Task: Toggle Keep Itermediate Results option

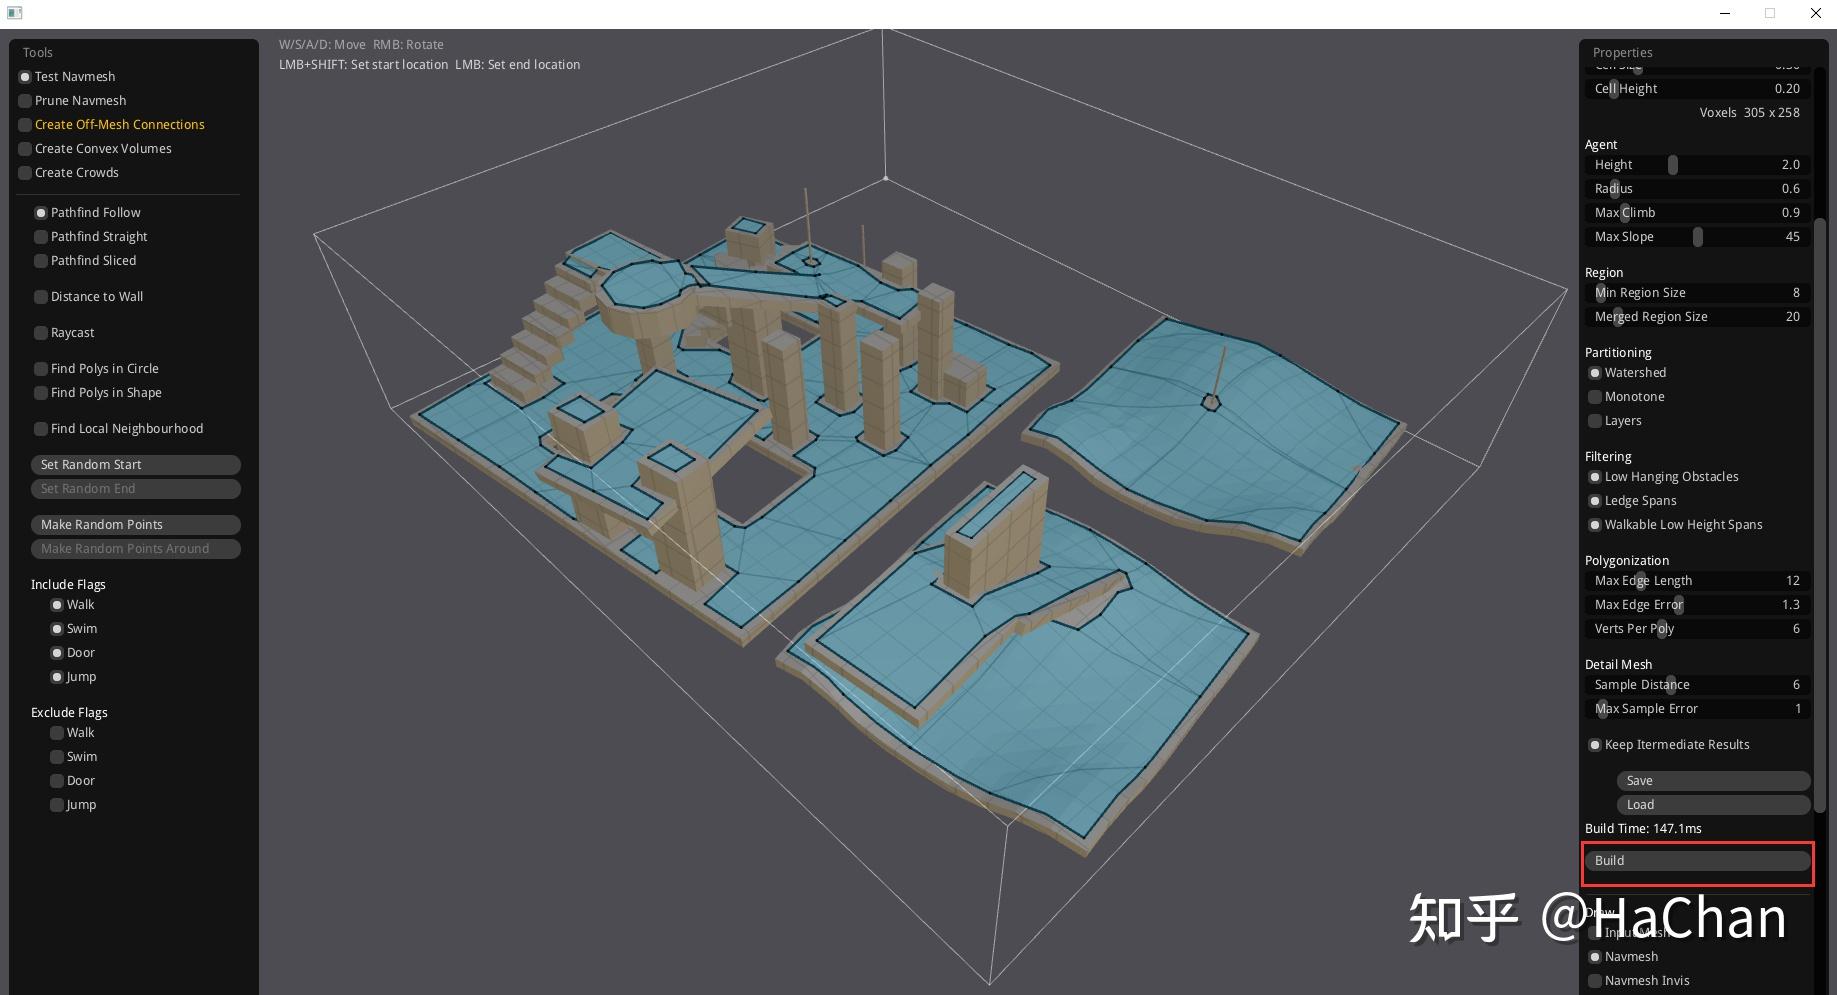Action: (x=1669, y=745)
